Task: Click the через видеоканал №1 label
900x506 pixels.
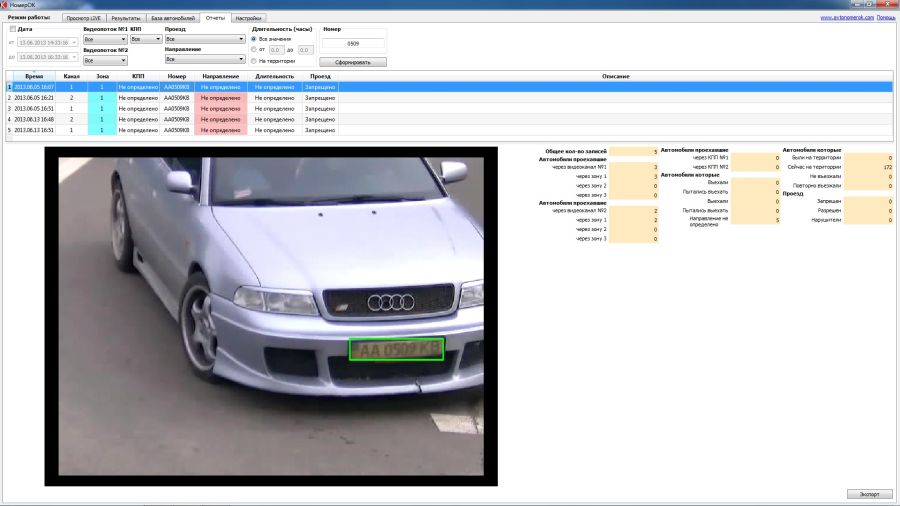Action: pyautogui.click(x=579, y=167)
